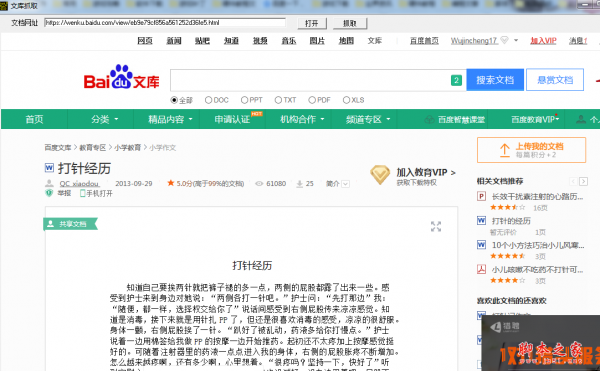Viewport: 600px width, 371px height.
Task: Click the 悬赏文档 button
Action: point(555,80)
